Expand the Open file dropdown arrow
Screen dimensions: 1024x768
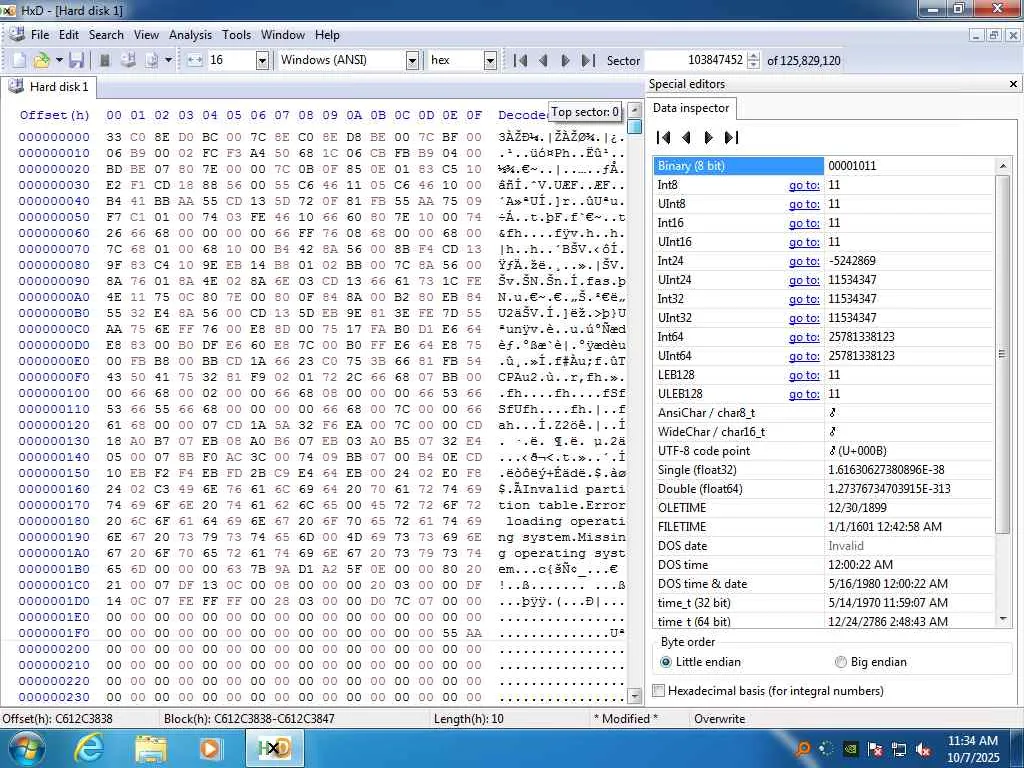pyautogui.click(x=59, y=60)
